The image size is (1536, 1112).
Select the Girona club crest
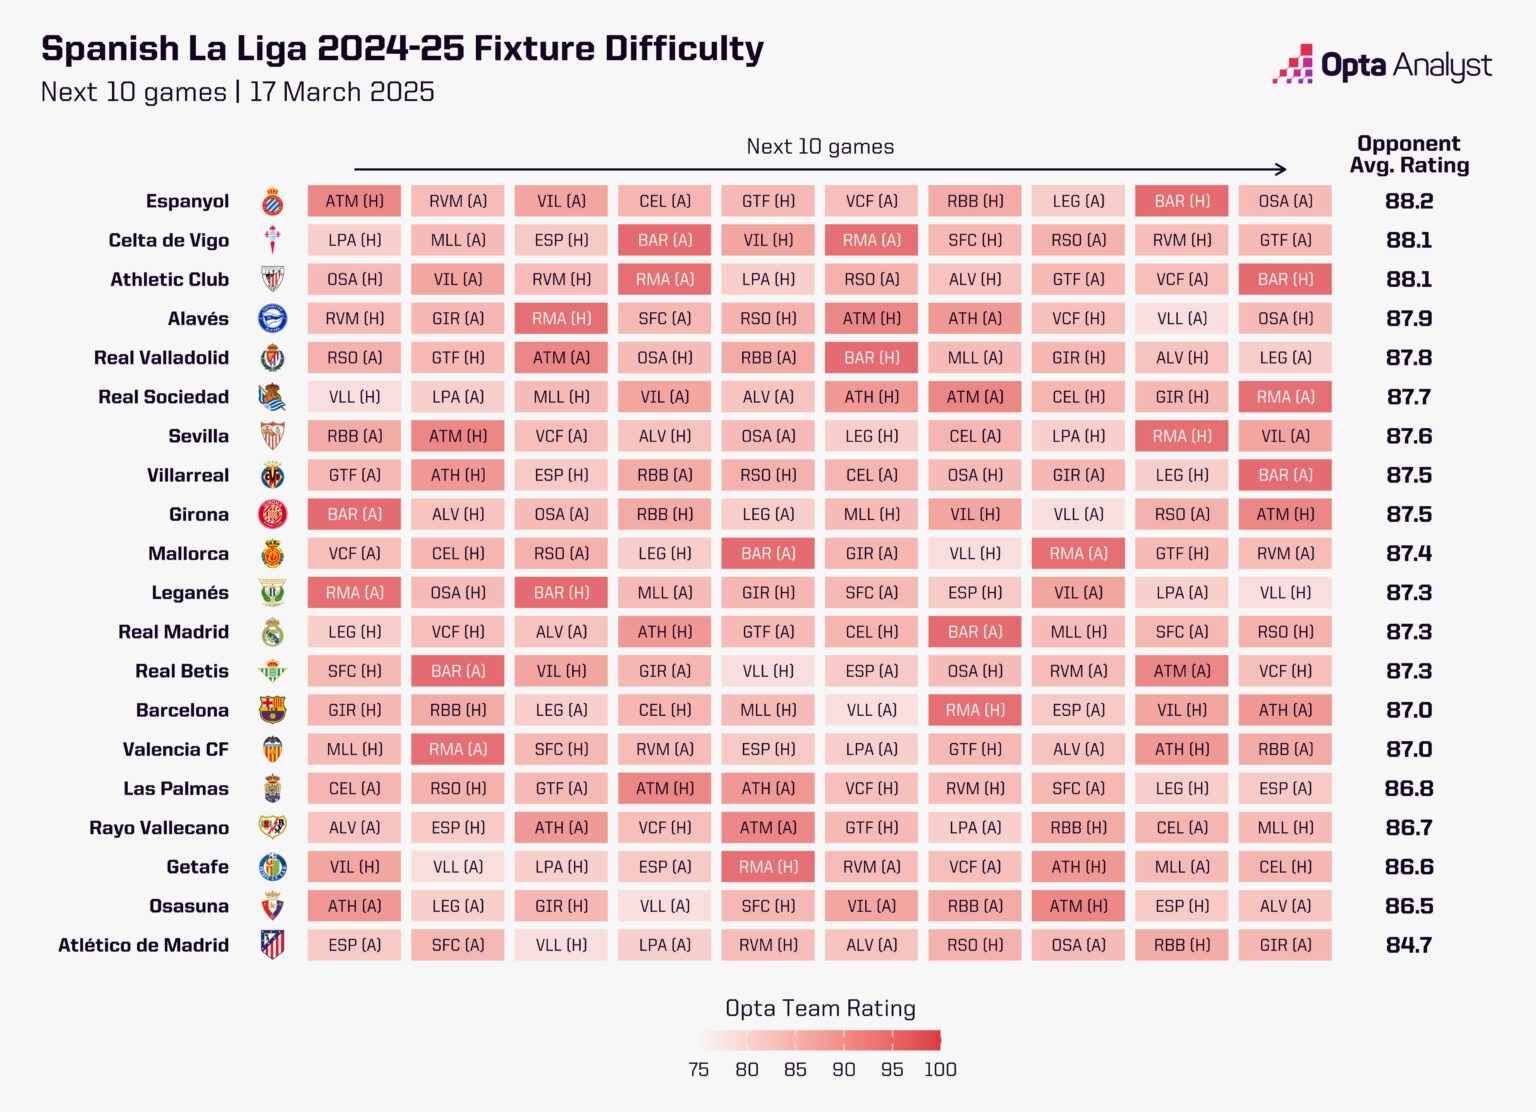pyautogui.click(x=272, y=515)
